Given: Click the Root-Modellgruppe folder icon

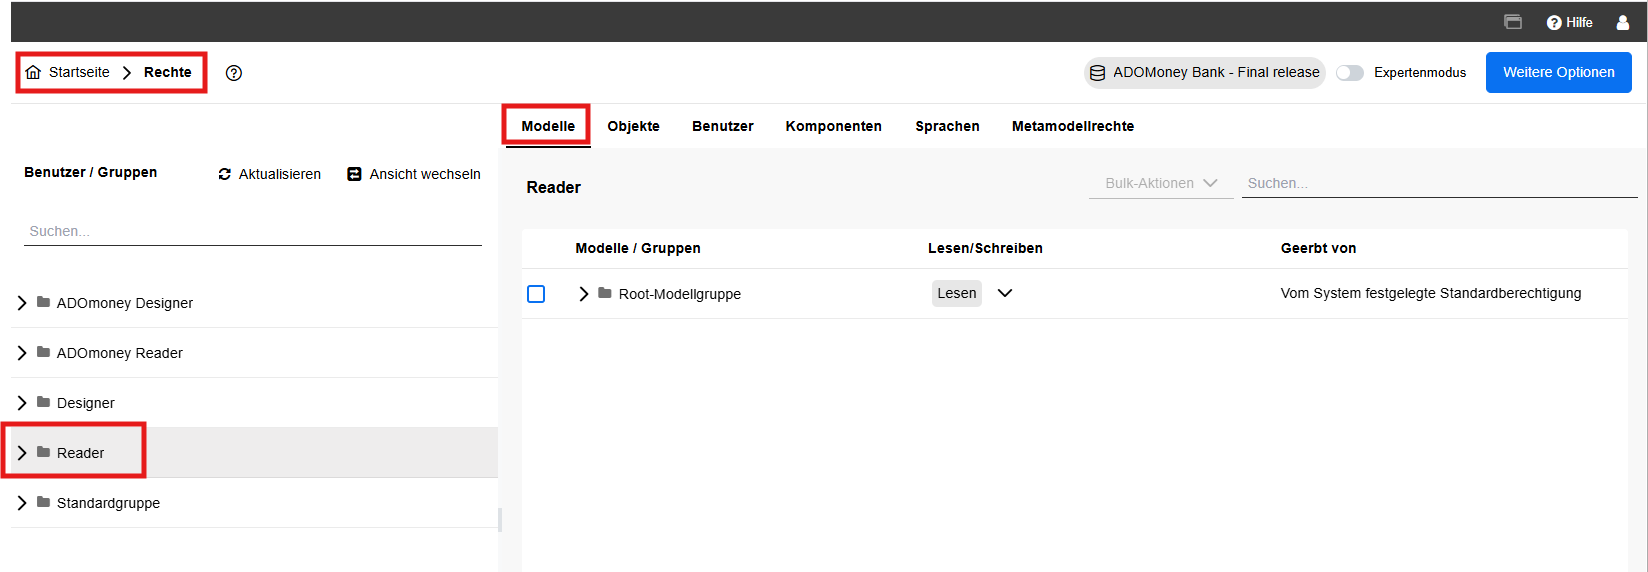Looking at the screenshot, I should 605,293.
